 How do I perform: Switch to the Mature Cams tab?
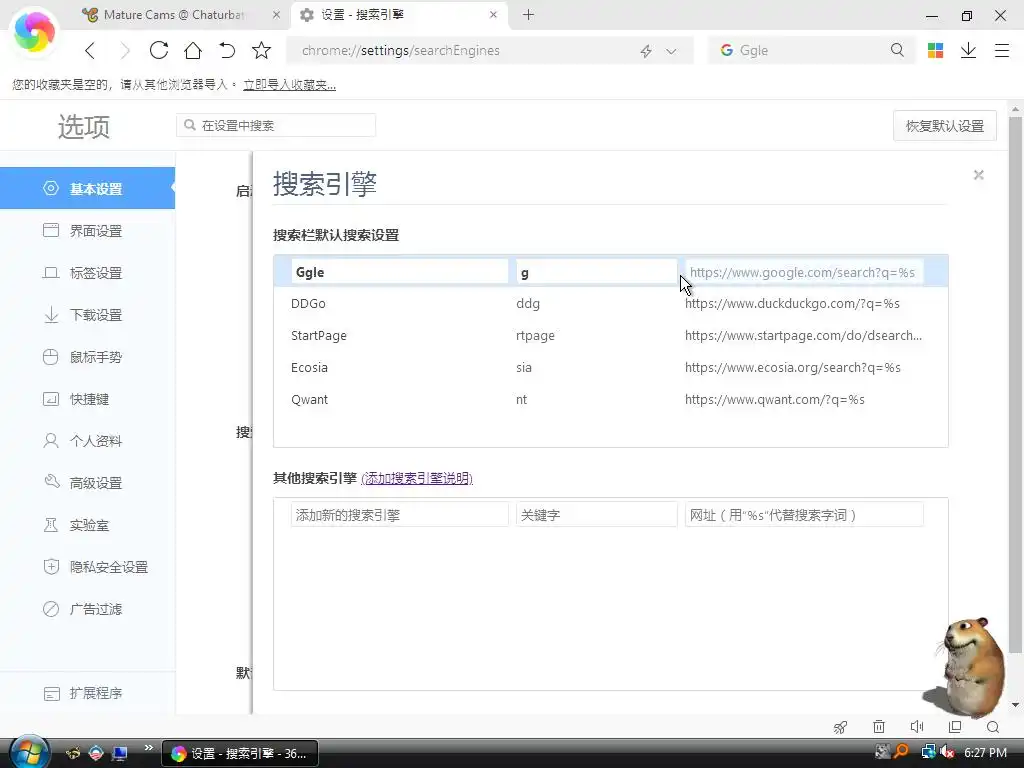click(x=183, y=14)
